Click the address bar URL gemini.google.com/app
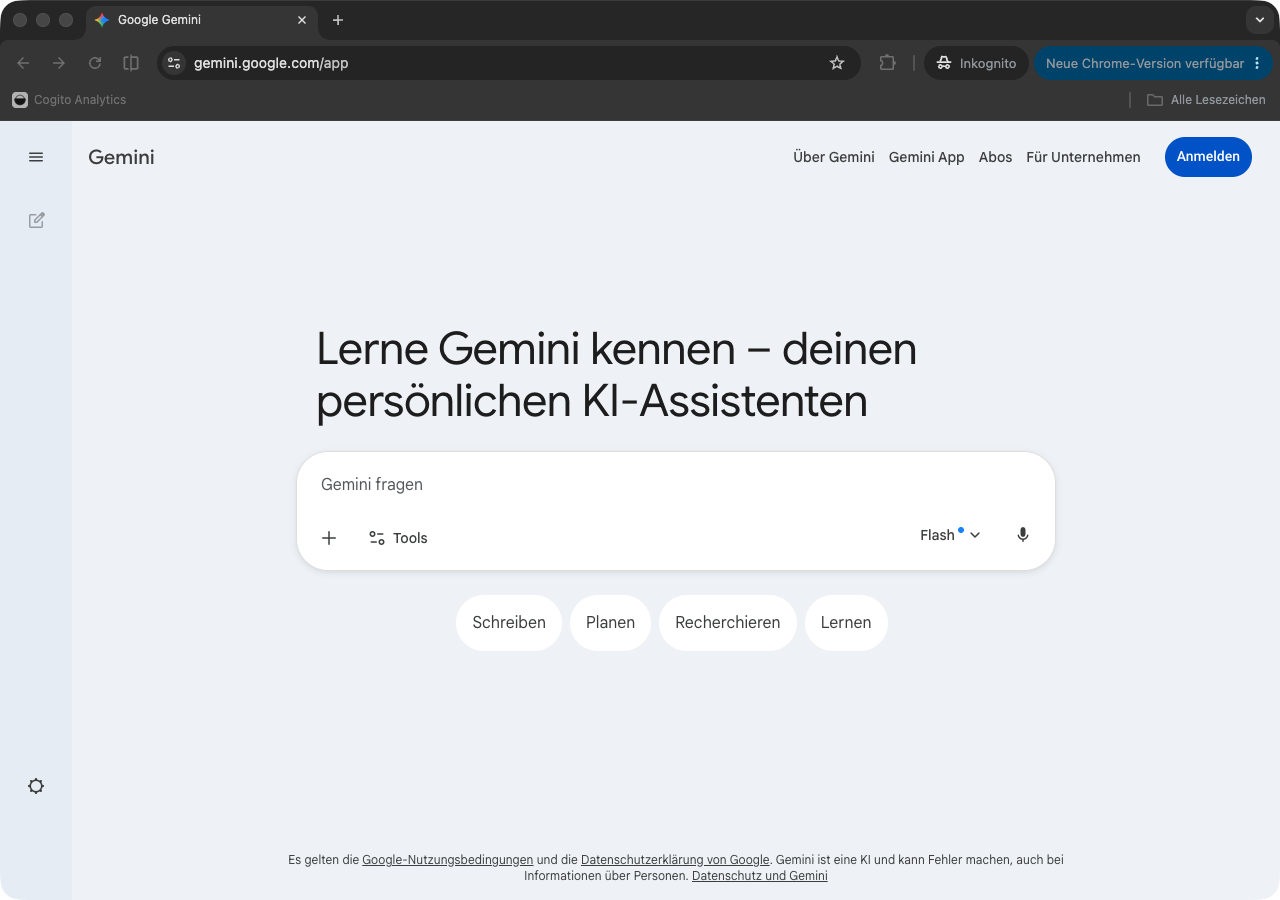This screenshot has height=900, width=1280. [271, 63]
